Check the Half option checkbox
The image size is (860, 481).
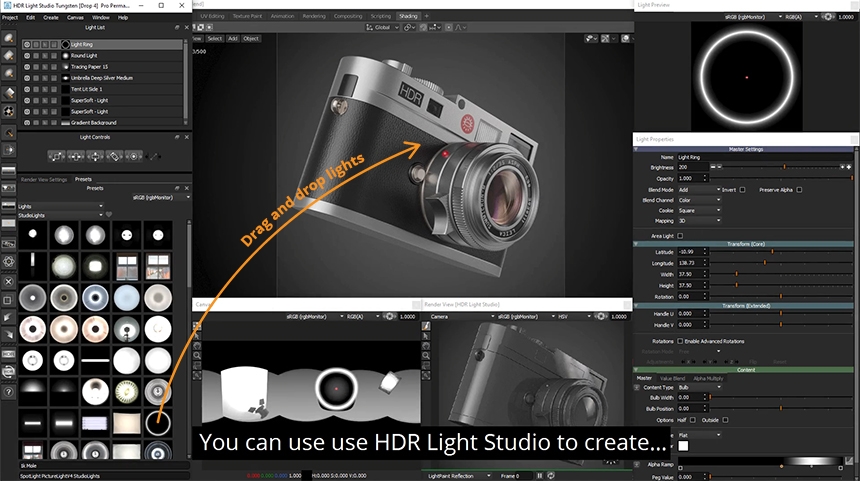(x=693, y=420)
